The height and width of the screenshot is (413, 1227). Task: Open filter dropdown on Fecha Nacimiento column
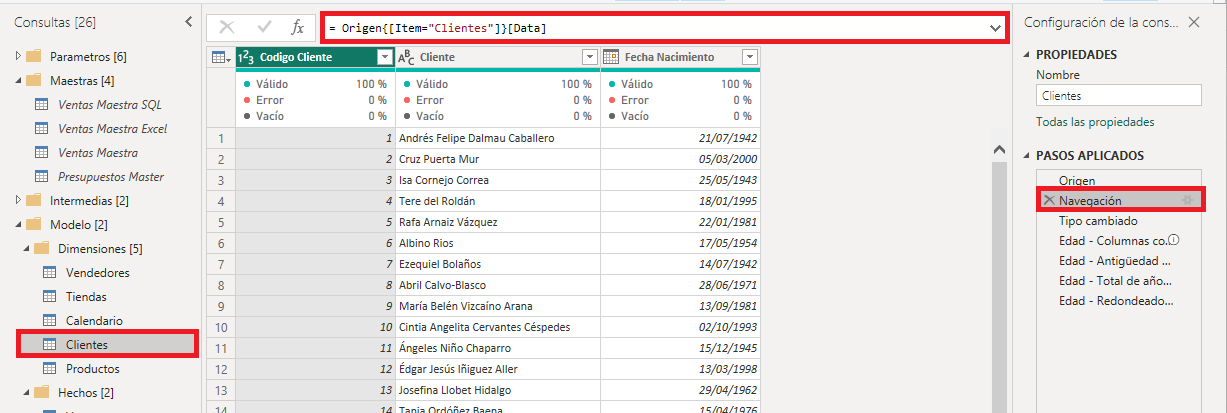click(x=750, y=57)
